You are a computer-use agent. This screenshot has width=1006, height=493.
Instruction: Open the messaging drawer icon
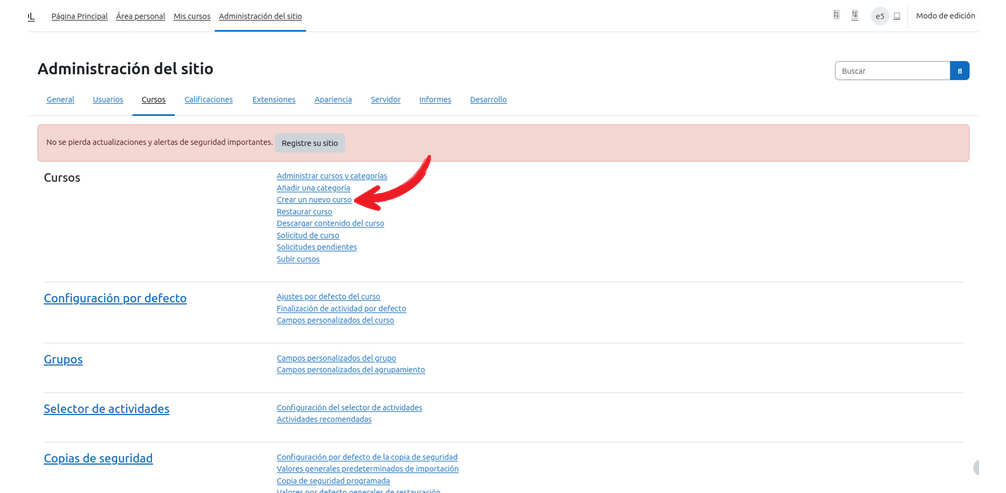coord(855,16)
